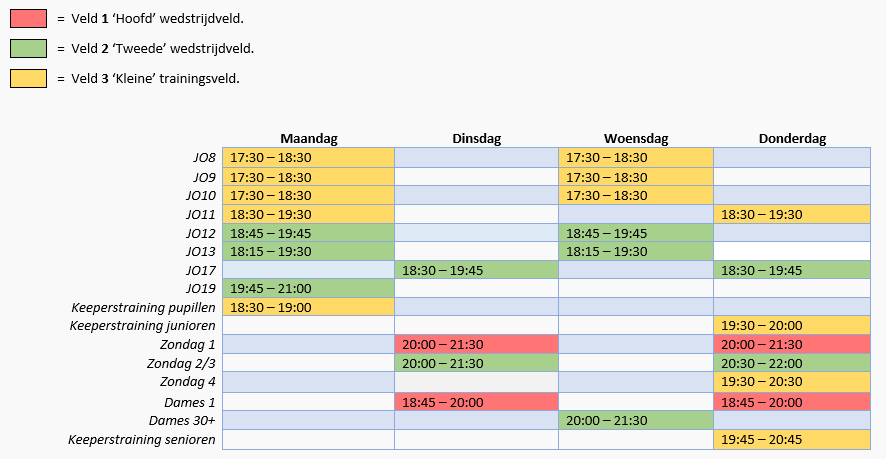Select the Maandag column header
Viewport: 886px width, 459px height.
(308, 139)
